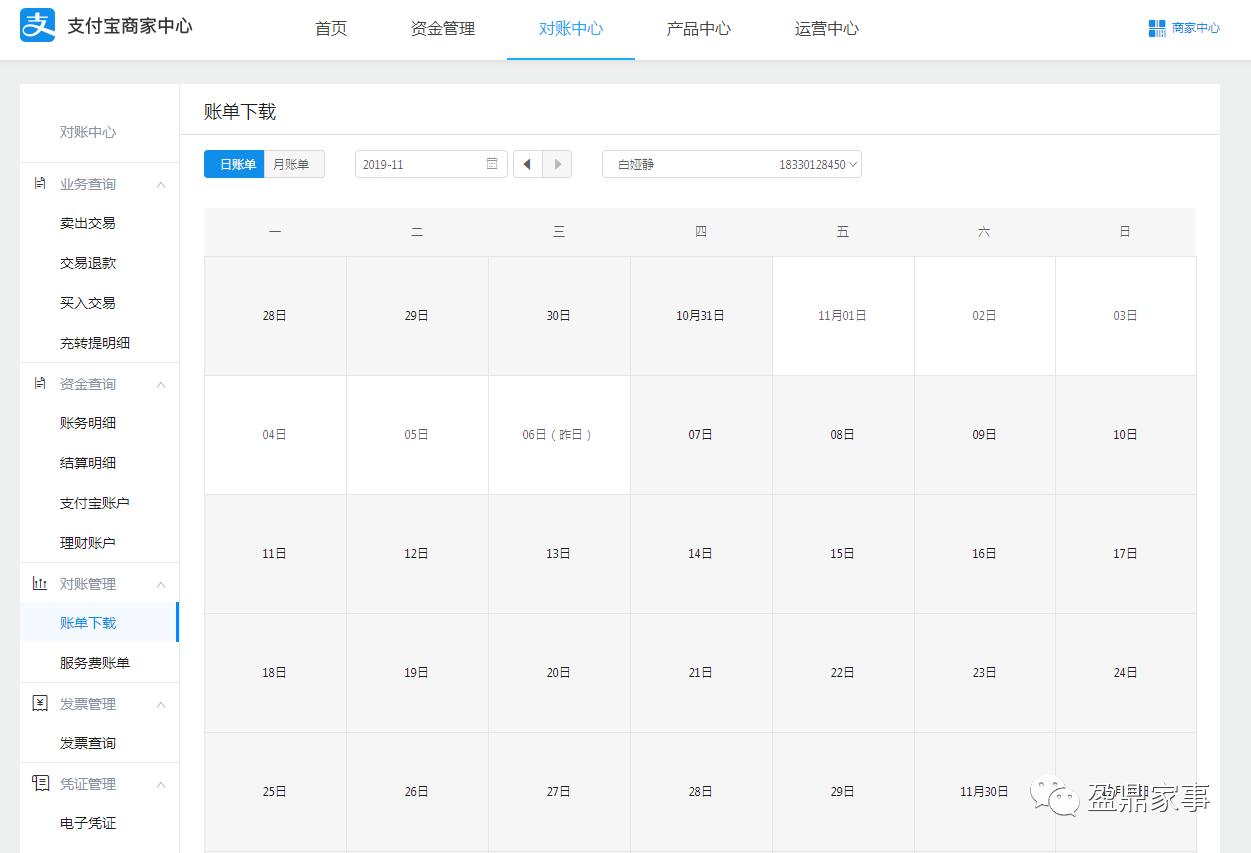Open the 产品中心 top tab
The width and height of the screenshot is (1251, 853).
click(x=699, y=29)
